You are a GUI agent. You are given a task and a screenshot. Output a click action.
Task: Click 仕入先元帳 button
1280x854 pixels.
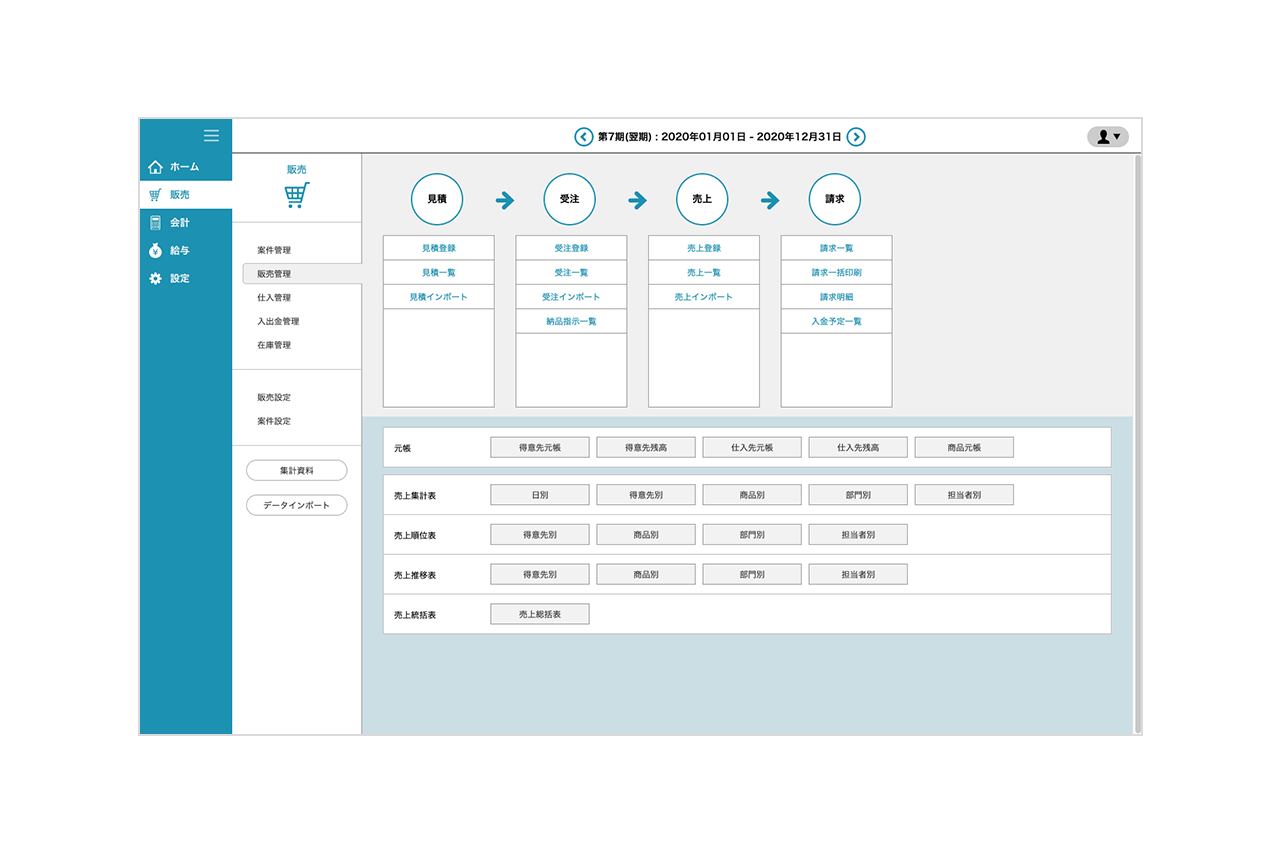(752, 448)
